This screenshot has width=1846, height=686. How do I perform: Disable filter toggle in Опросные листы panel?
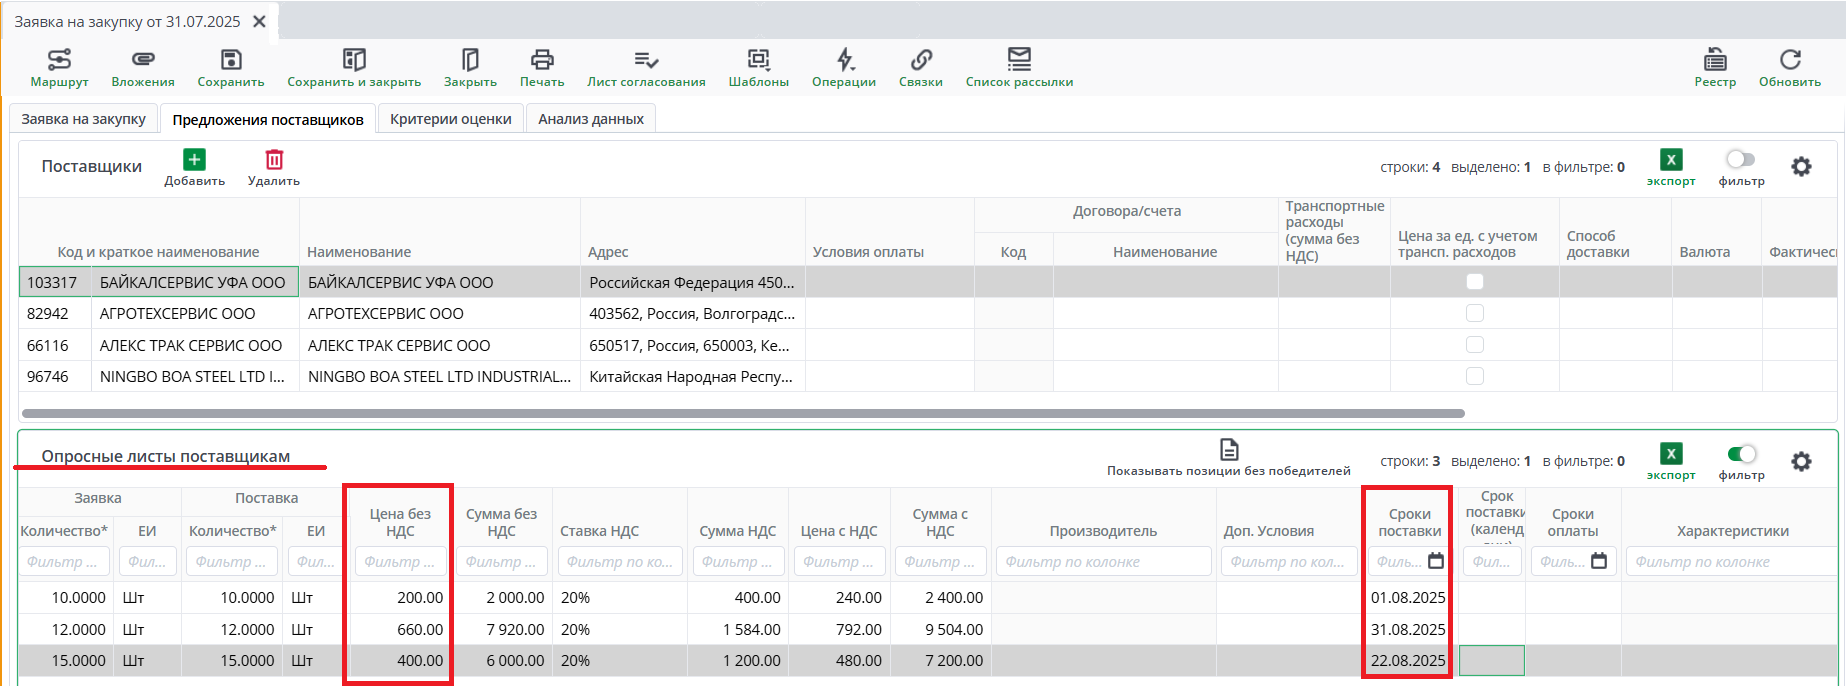pos(1741,454)
